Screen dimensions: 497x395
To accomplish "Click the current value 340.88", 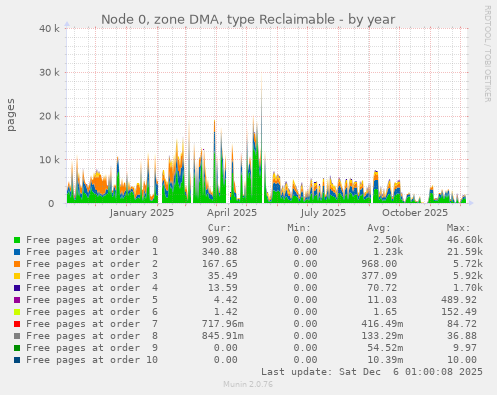I will [220, 252].
